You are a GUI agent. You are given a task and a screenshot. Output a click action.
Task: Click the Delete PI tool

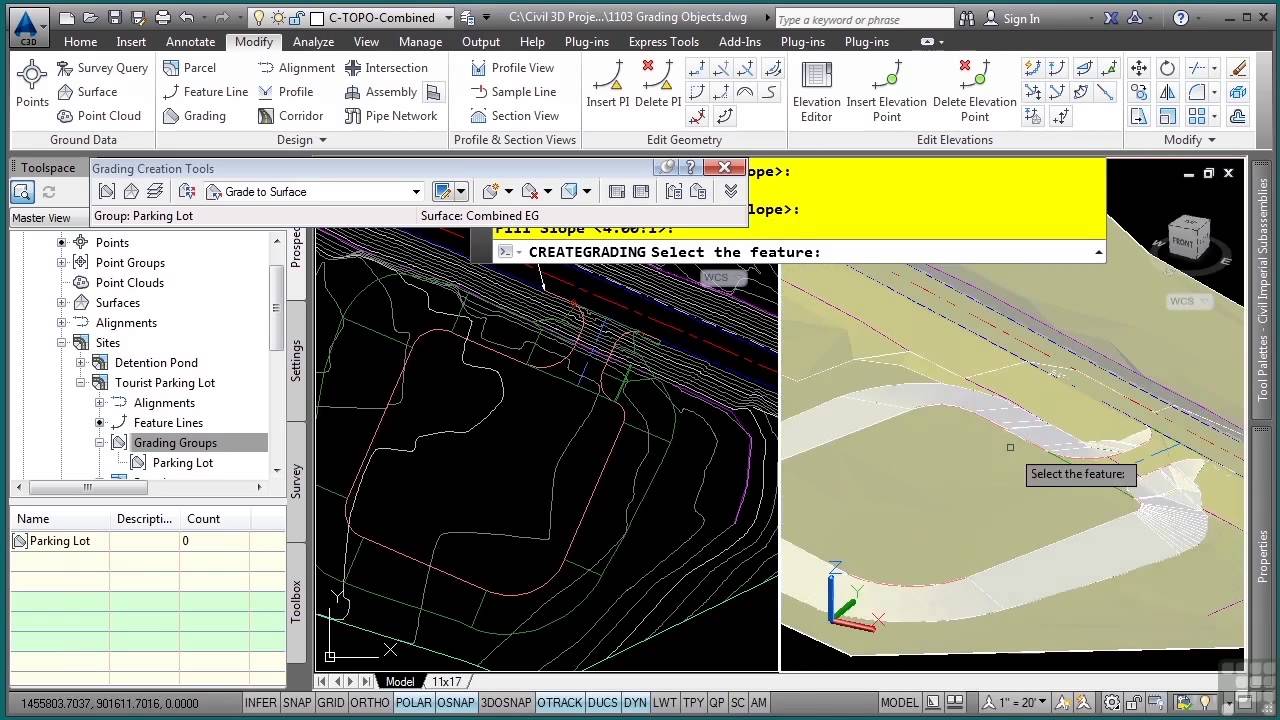click(657, 83)
